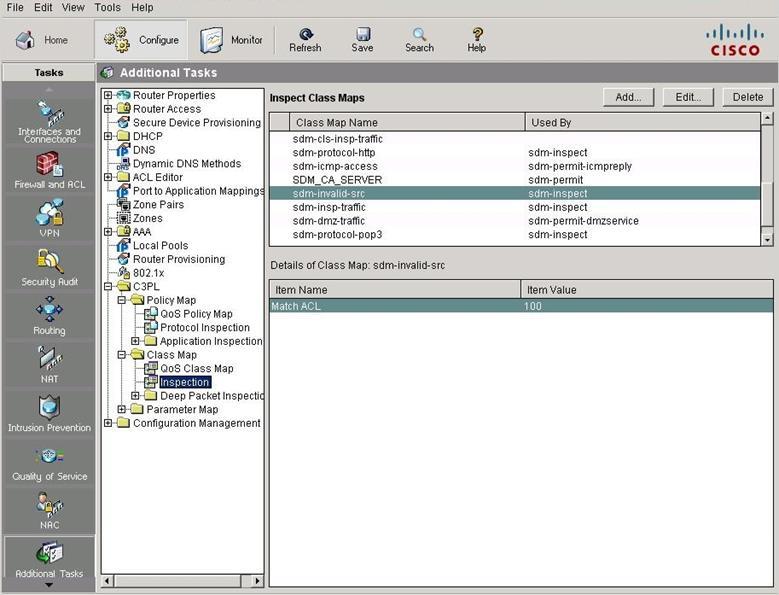Open the Routing task
The width and height of the screenshot is (779, 595).
tap(49, 316)
